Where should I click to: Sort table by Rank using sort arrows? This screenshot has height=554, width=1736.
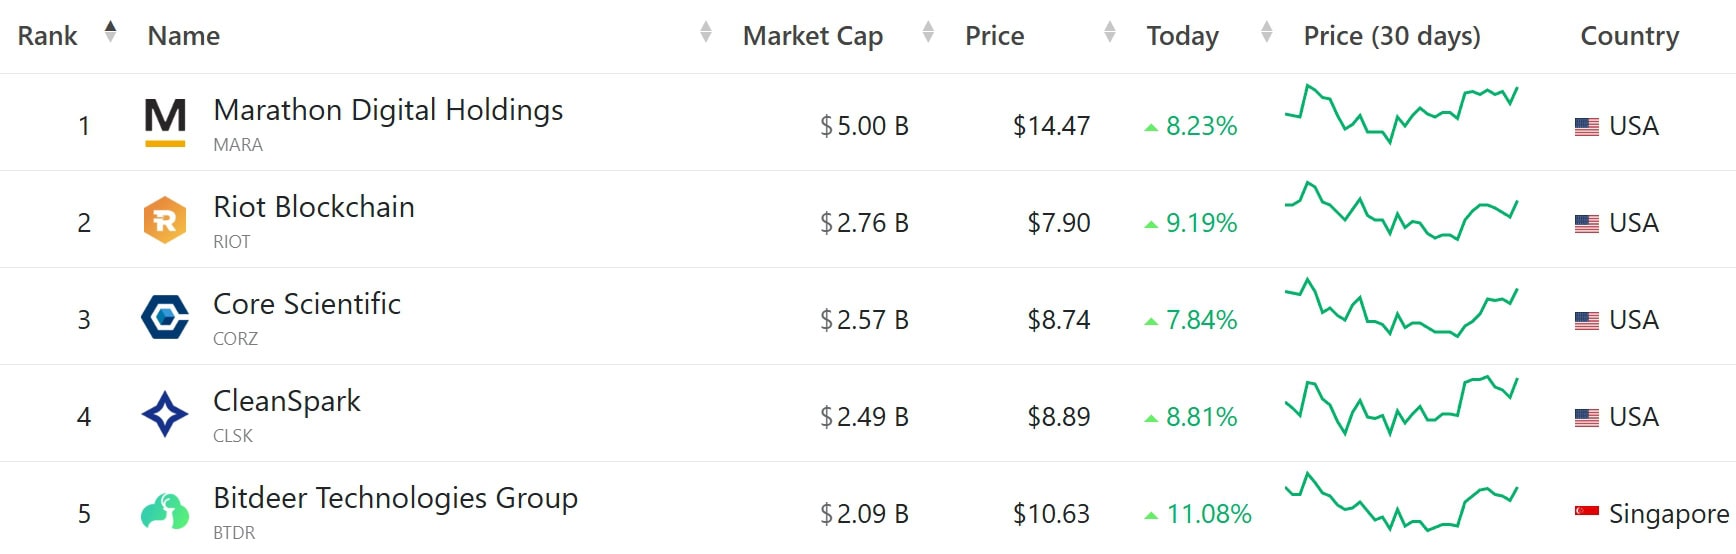110,32
